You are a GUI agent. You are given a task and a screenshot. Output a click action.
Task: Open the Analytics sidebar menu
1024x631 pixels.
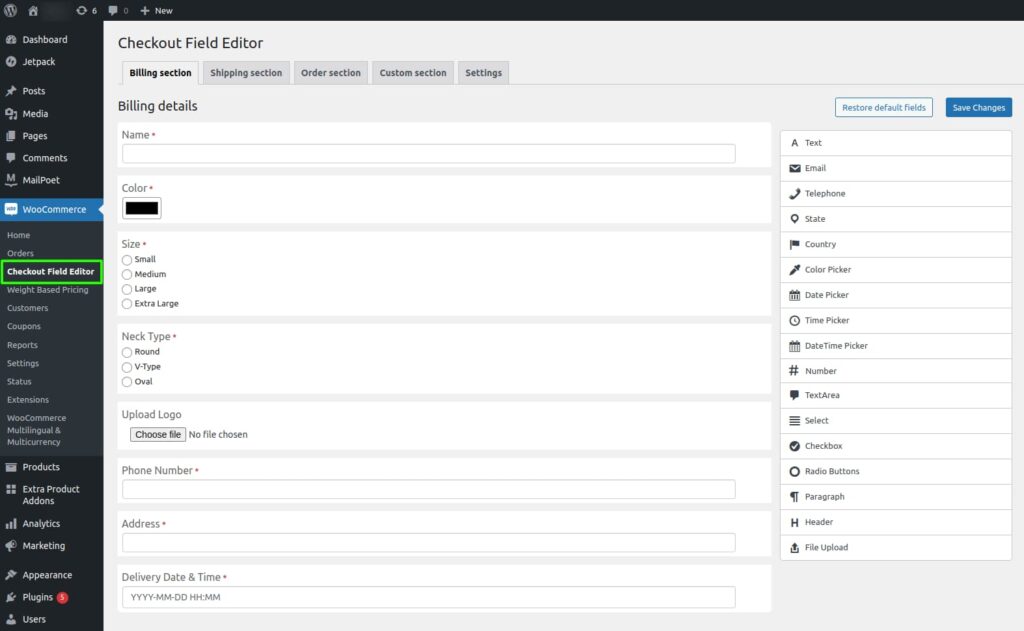(x=52, y=524)
